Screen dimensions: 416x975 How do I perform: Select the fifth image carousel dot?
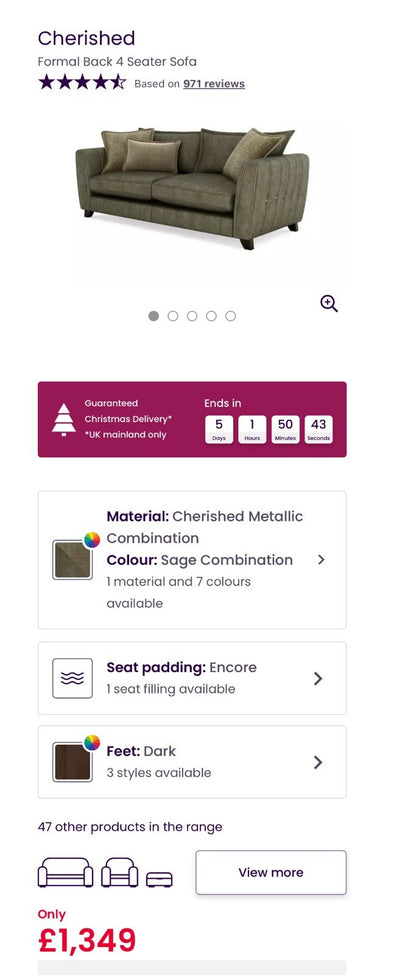pos(231,316)
